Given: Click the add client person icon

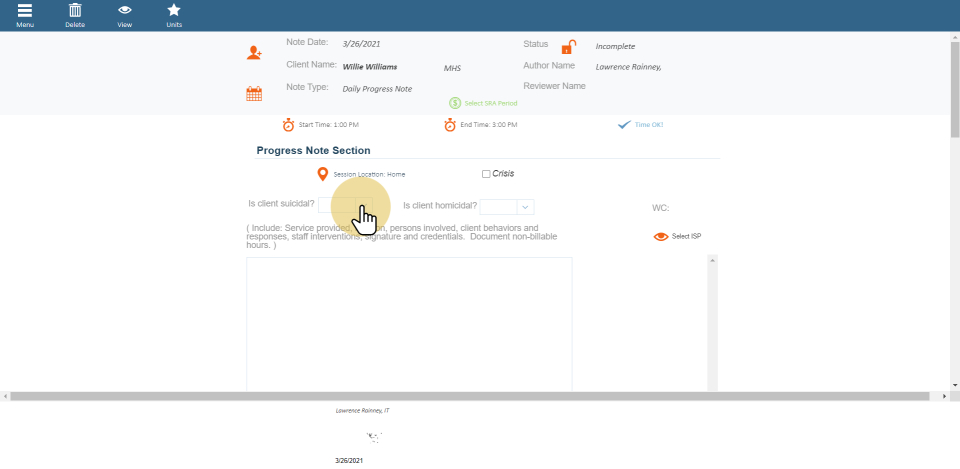Looking at the screenshot, I should point(254,53).
